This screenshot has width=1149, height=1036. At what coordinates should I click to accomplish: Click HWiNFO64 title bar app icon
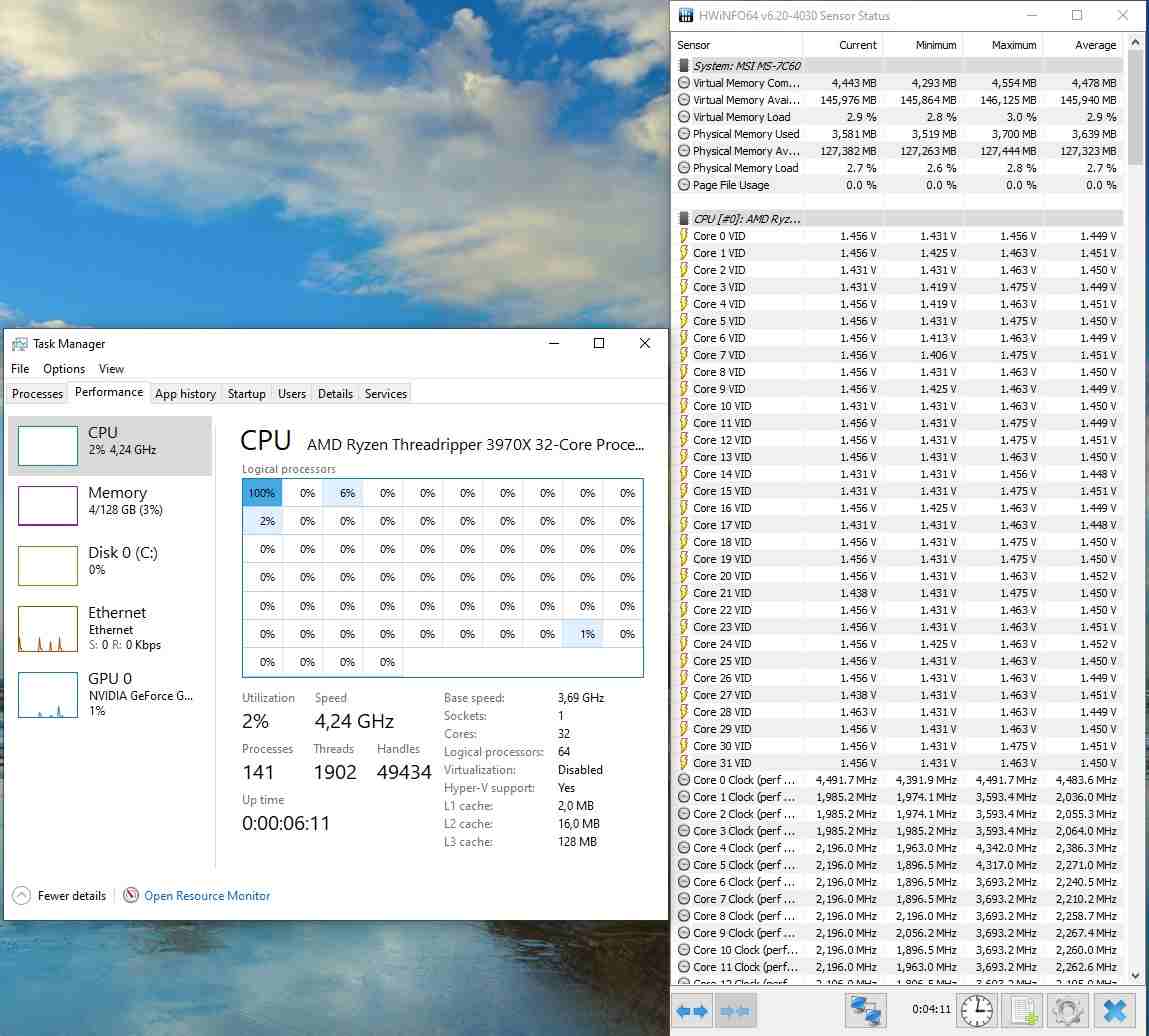coord(686,15)
